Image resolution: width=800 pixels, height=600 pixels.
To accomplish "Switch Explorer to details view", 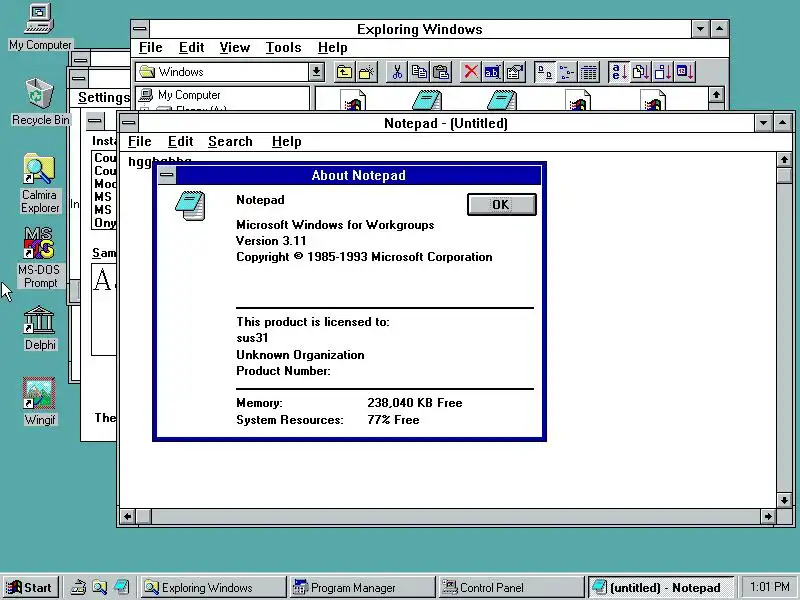I will point(589,72).
